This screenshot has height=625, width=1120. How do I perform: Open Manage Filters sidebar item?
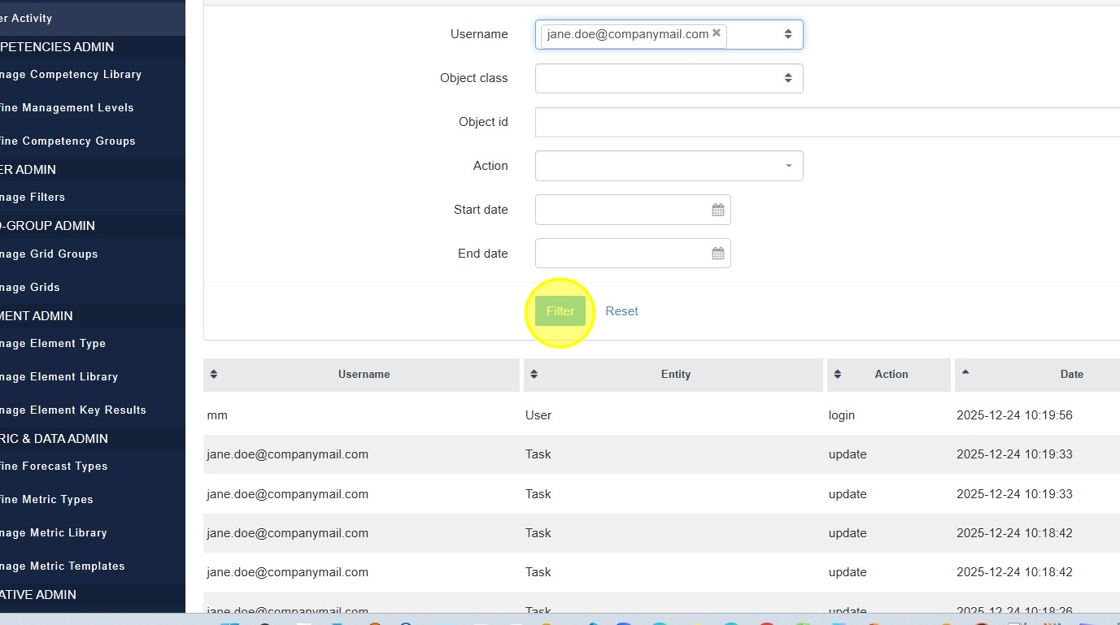[x=34, y=197]
